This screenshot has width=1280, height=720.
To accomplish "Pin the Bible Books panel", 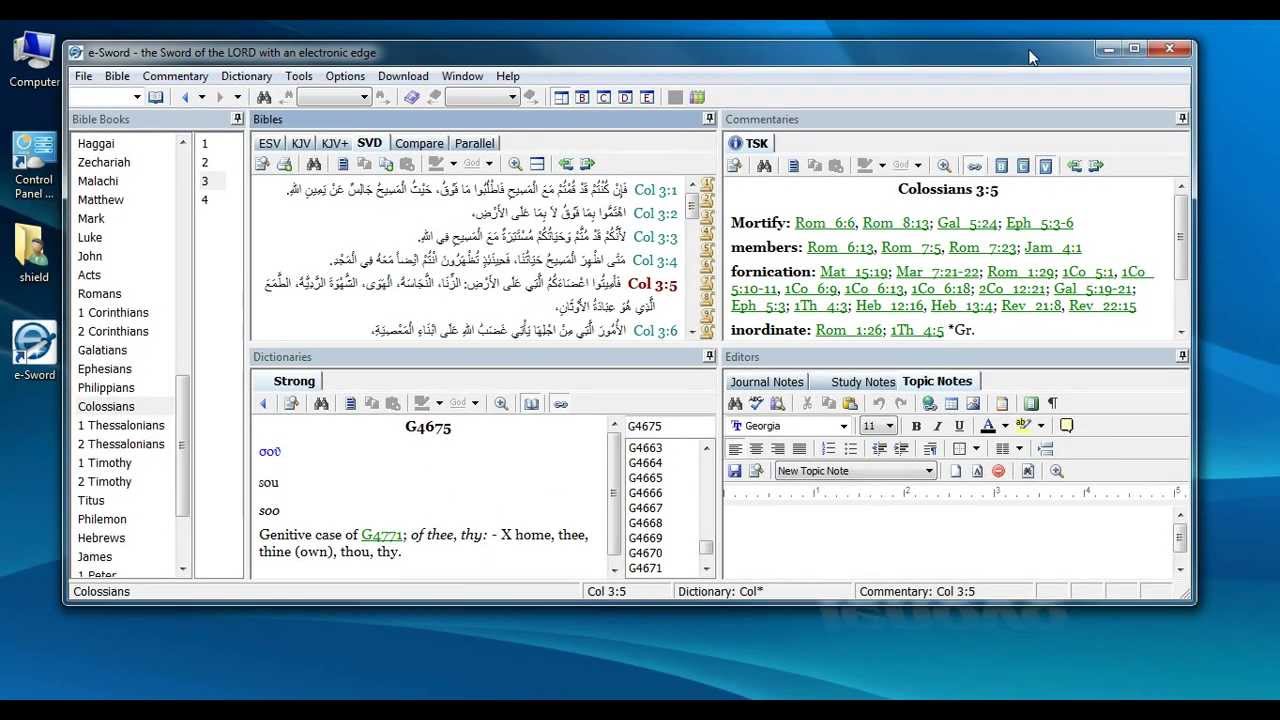I will [x=237, y=119].
